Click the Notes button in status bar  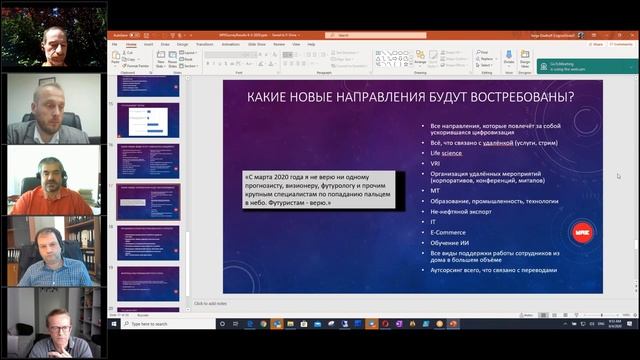[526, 315]
